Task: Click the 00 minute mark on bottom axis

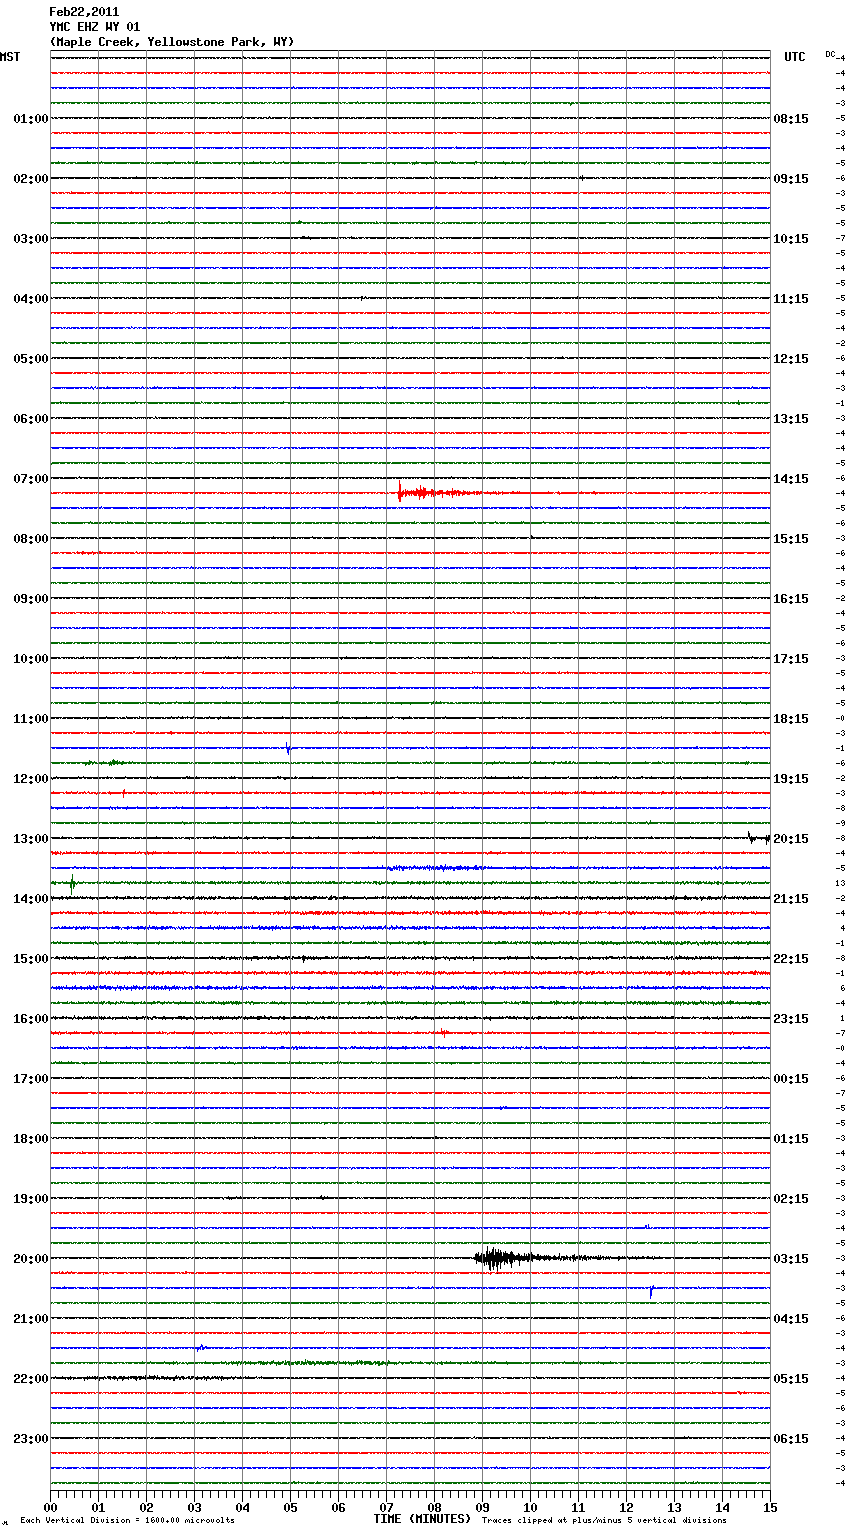Action: 50,1507
